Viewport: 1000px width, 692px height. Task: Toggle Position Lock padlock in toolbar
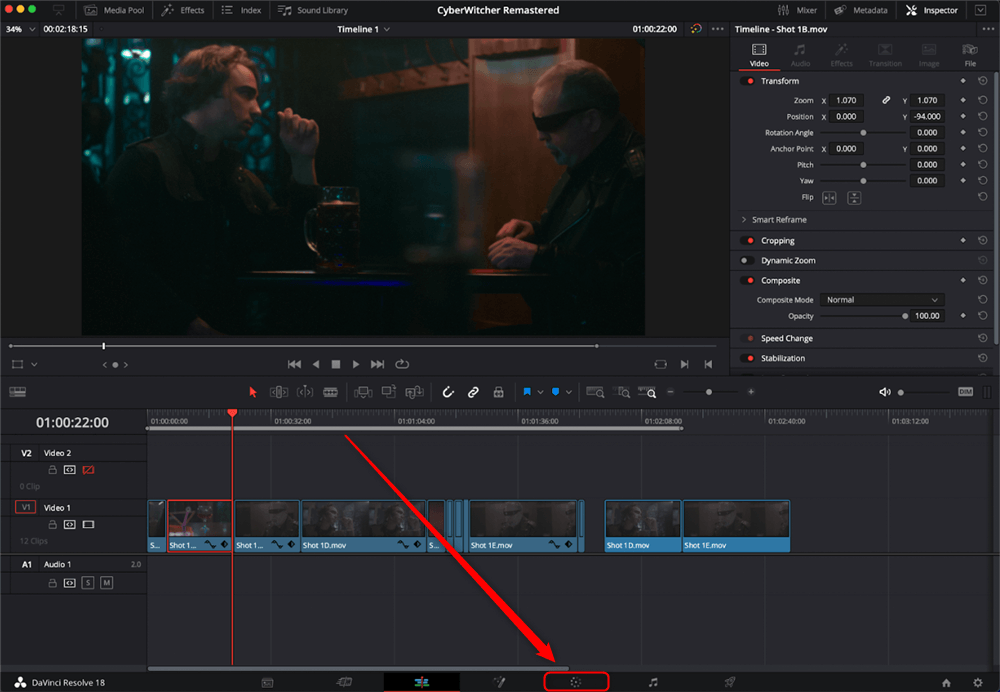[499, 392]
